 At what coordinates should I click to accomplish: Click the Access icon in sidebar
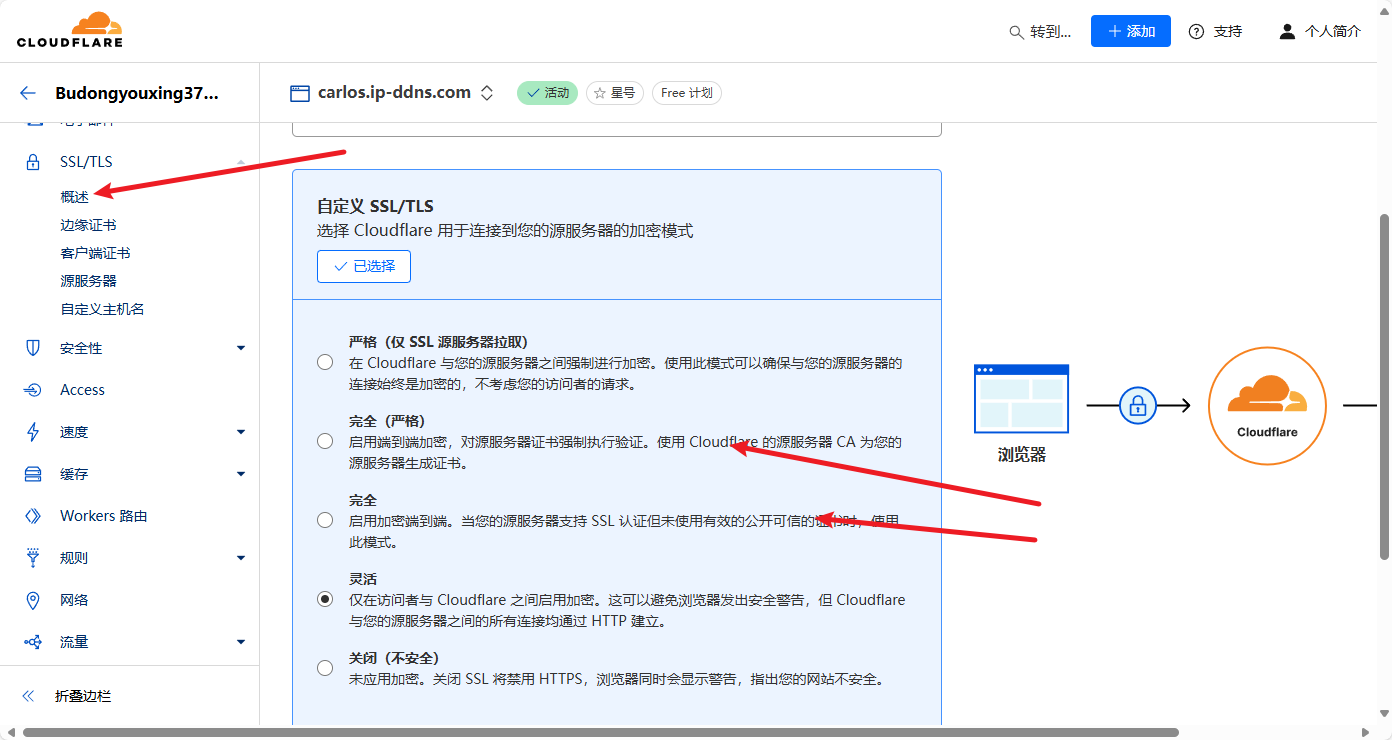click(x=33, y=390)
